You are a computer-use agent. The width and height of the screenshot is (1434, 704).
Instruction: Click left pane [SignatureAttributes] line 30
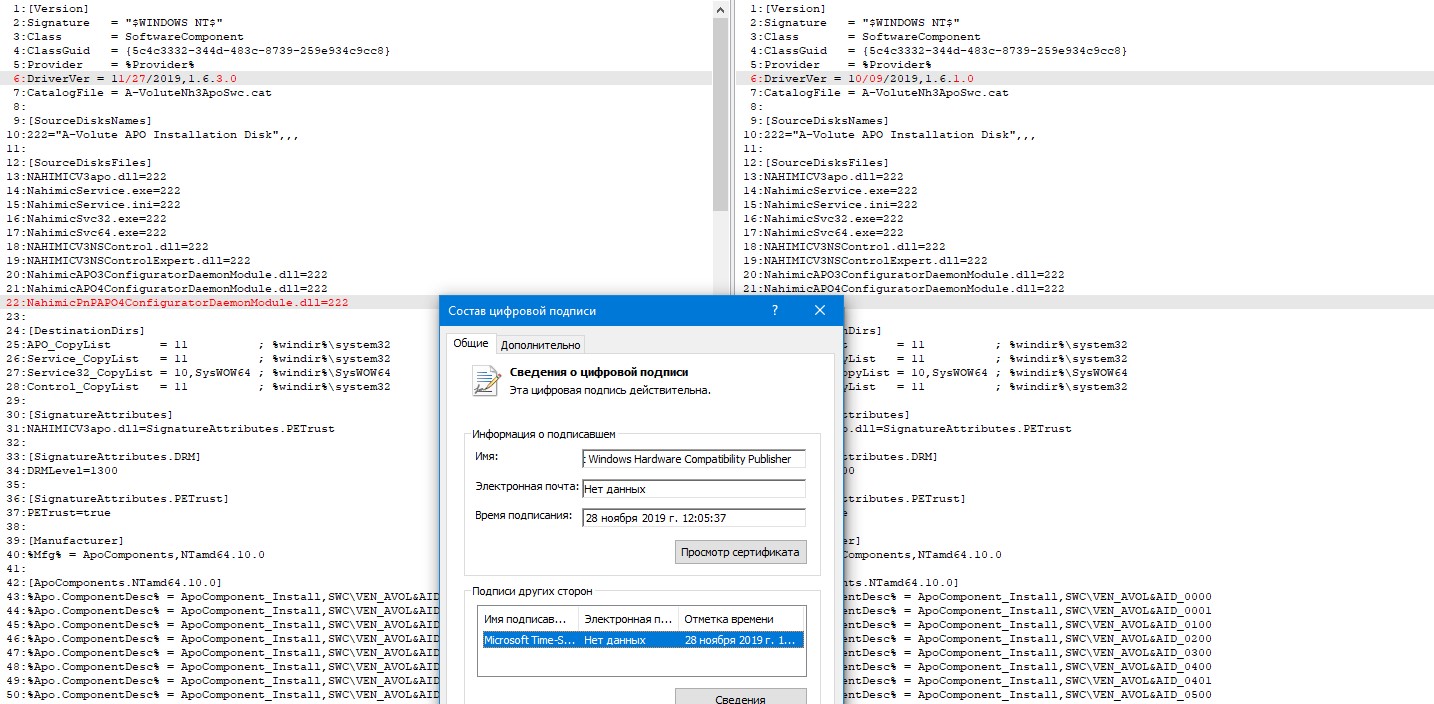point(89,414)
